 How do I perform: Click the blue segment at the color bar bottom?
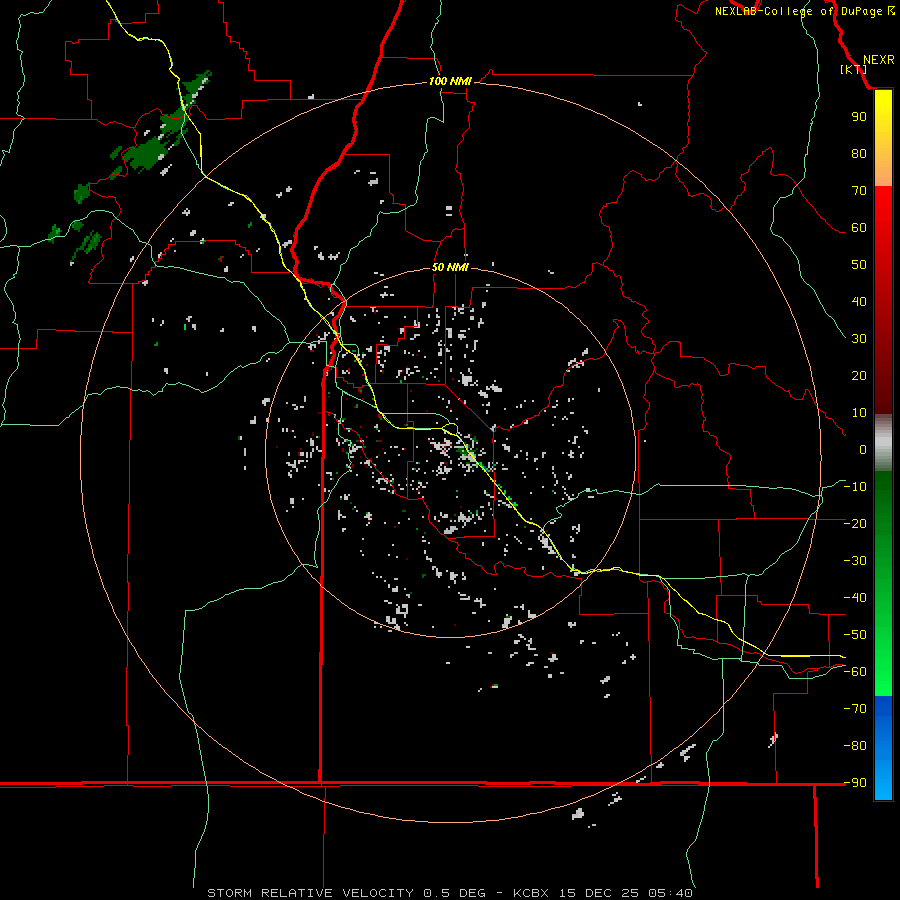[x=883, y=748]
